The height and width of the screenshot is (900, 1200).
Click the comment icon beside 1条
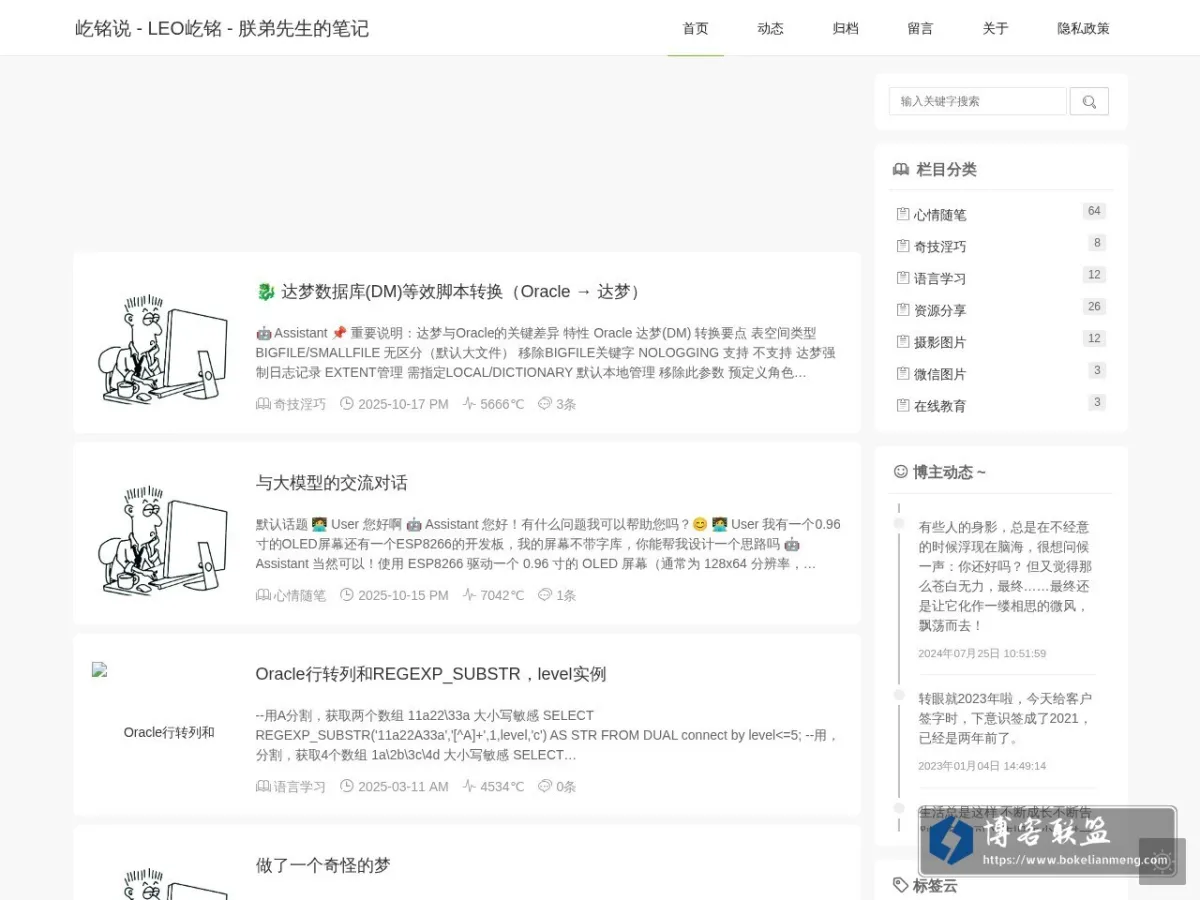[545, 595]
